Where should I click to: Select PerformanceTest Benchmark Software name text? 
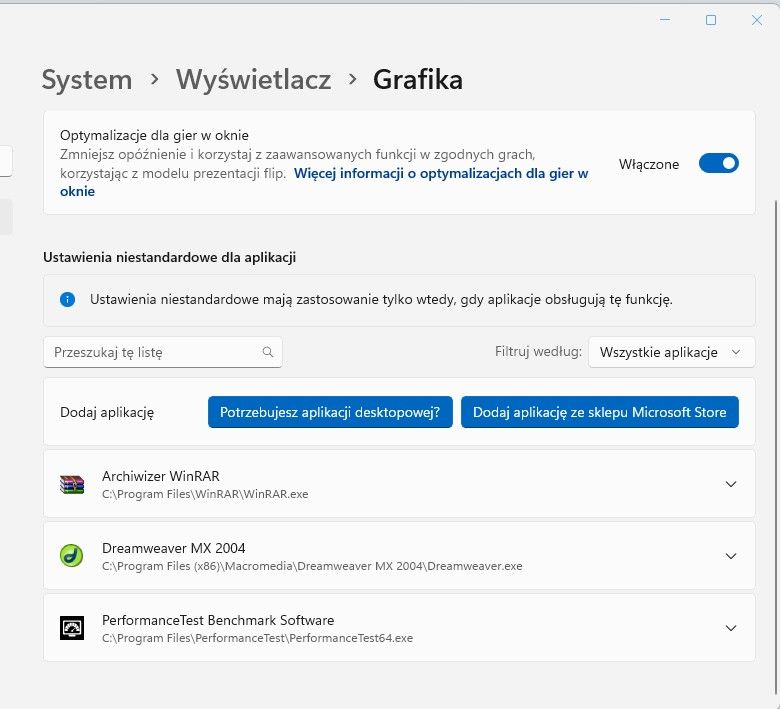pos(218,620)
